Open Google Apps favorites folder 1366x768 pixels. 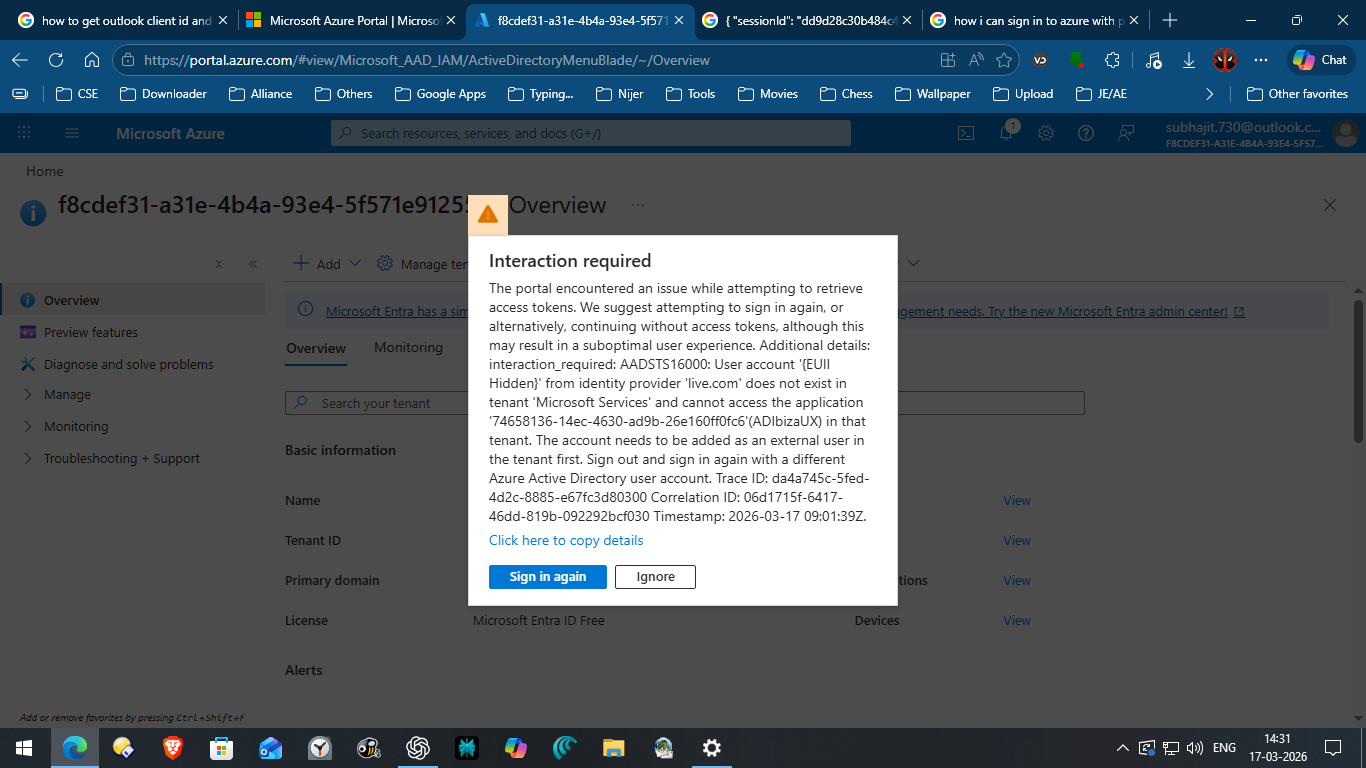point(440,94)
